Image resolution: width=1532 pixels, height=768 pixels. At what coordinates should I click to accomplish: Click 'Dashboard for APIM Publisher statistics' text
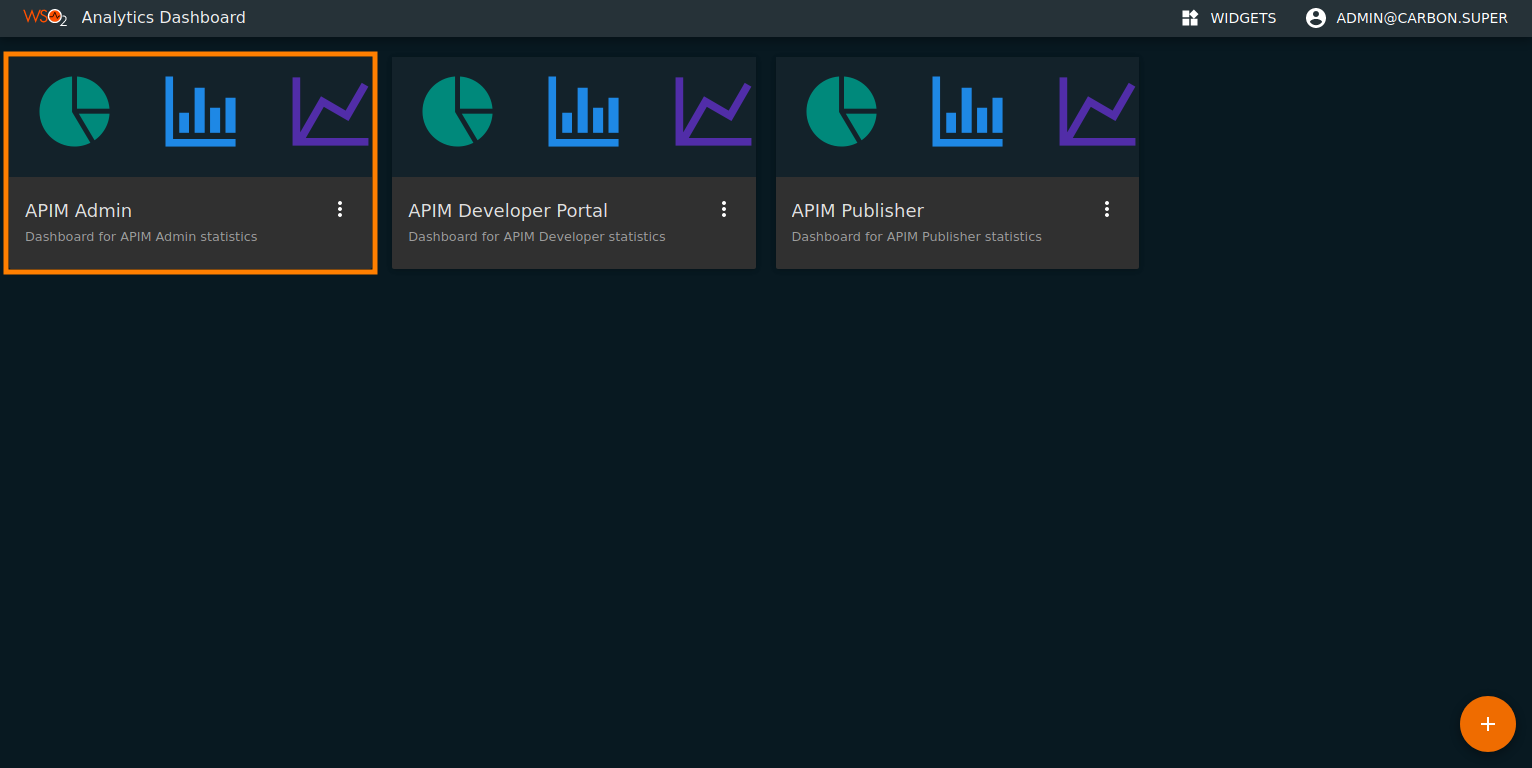point(917,237)
